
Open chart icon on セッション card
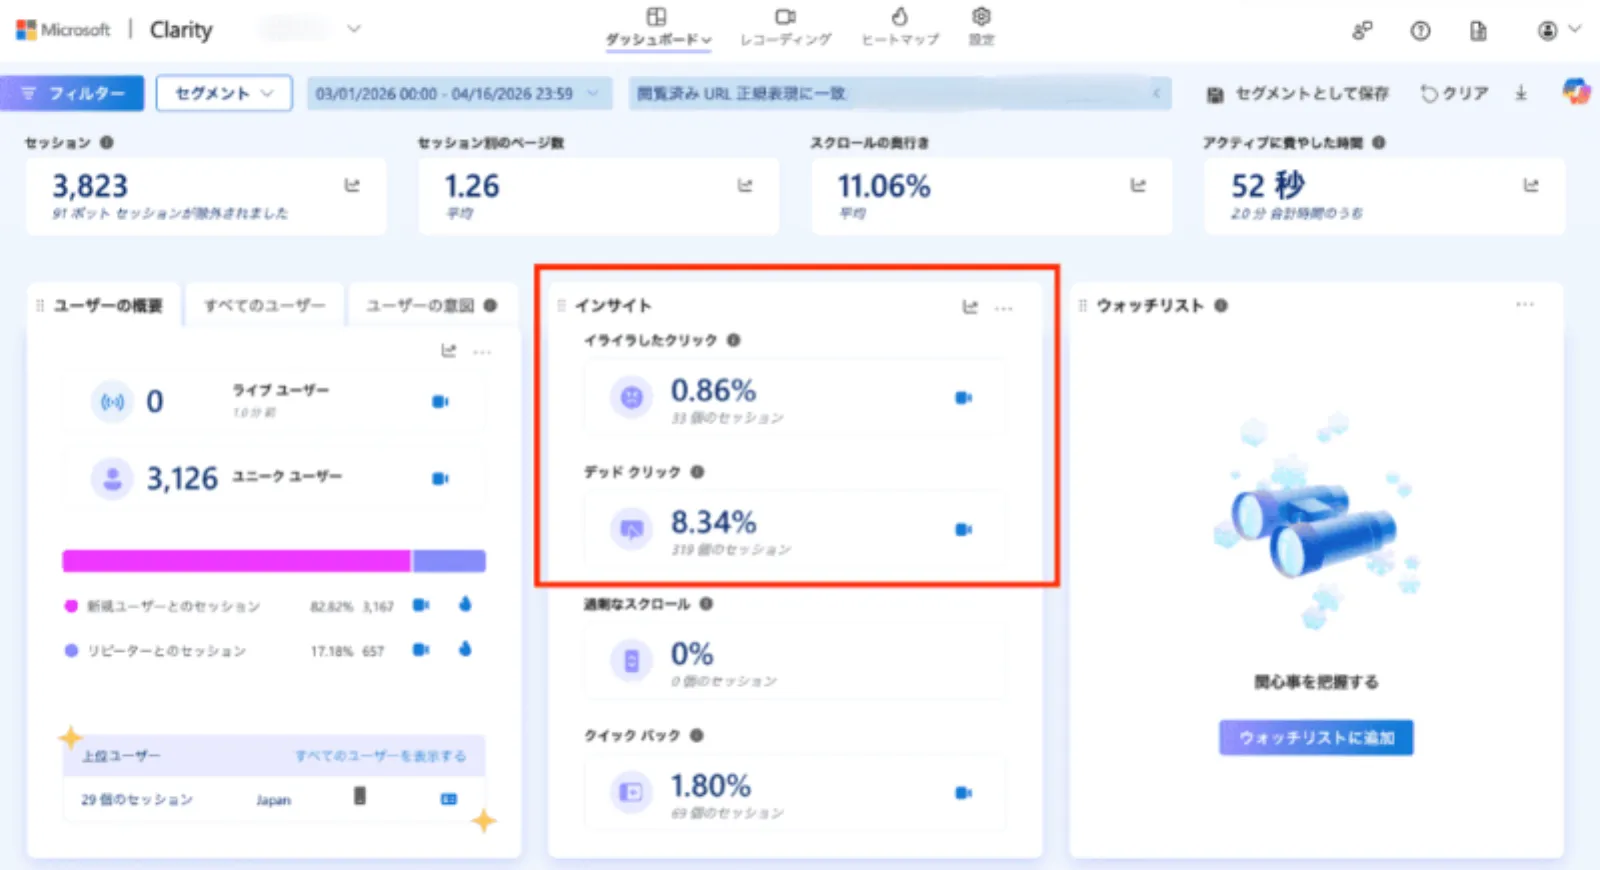coord(352,185)
